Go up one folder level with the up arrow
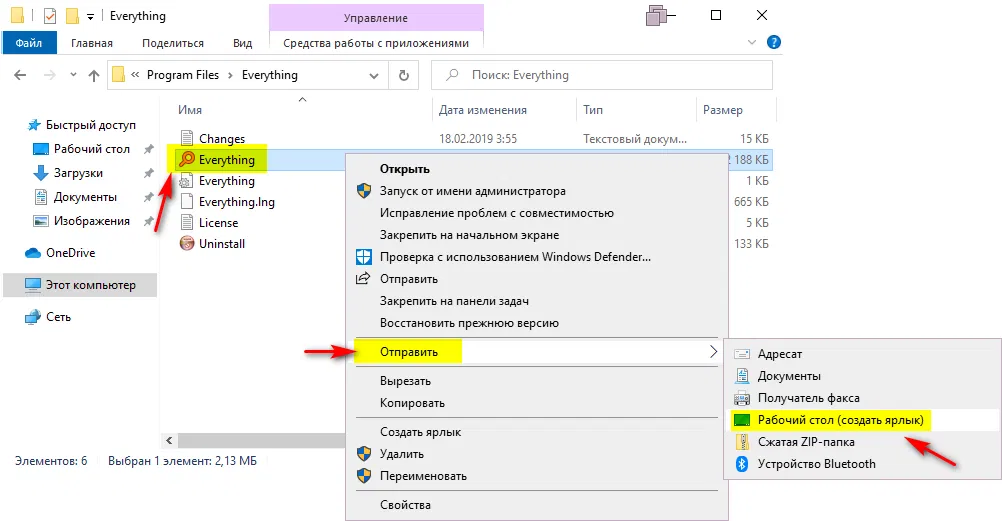 pos(94,75)
